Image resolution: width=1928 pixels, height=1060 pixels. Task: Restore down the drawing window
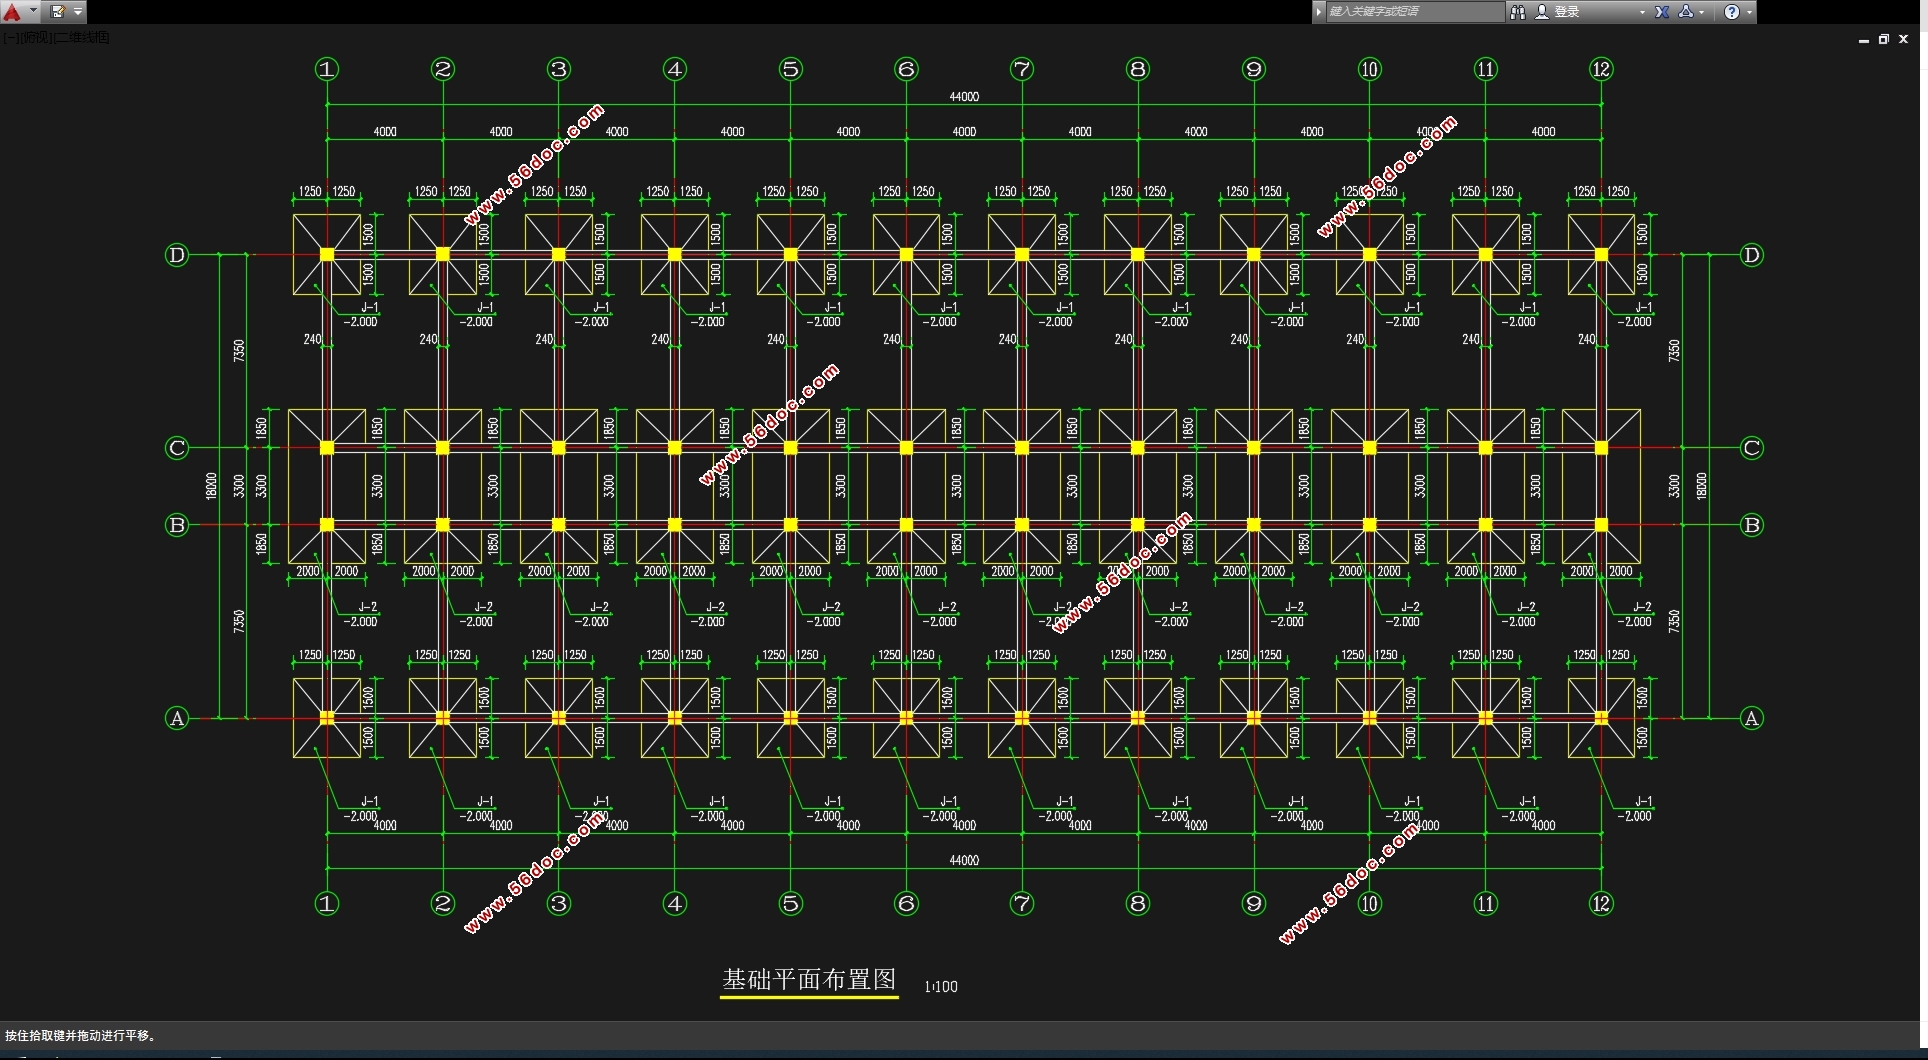coord(1883,39)
